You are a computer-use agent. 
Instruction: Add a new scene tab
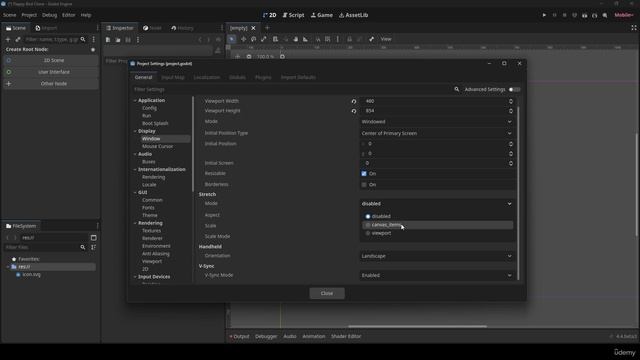(x=267, y=28)
